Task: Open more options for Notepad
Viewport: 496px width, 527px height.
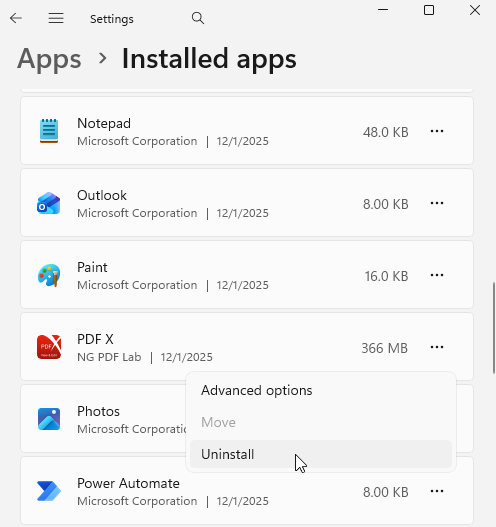Action: click(x=437, y=131)
